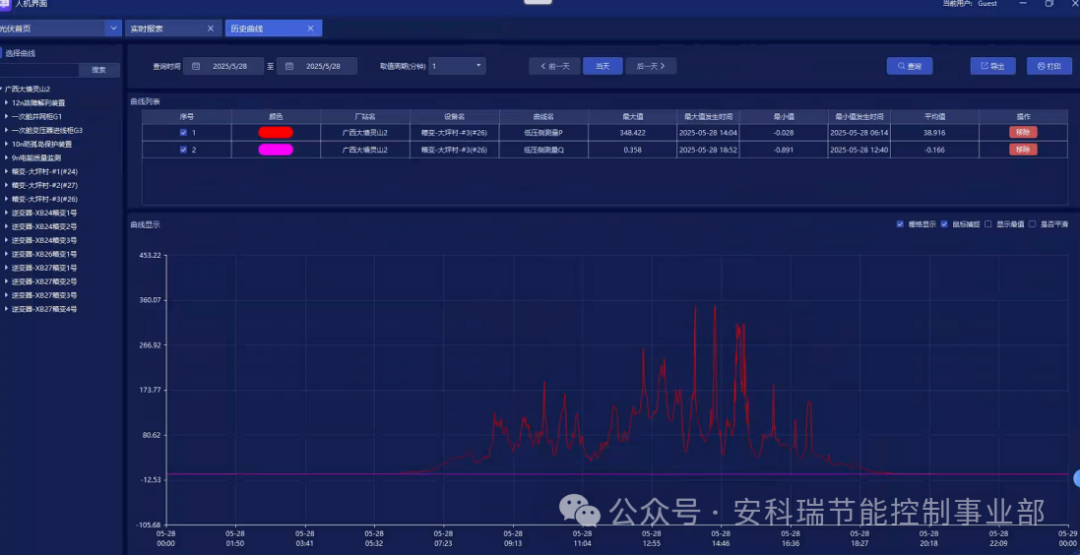Click the max value cell 348.422
1080x555 pixels.
(632, 132)
